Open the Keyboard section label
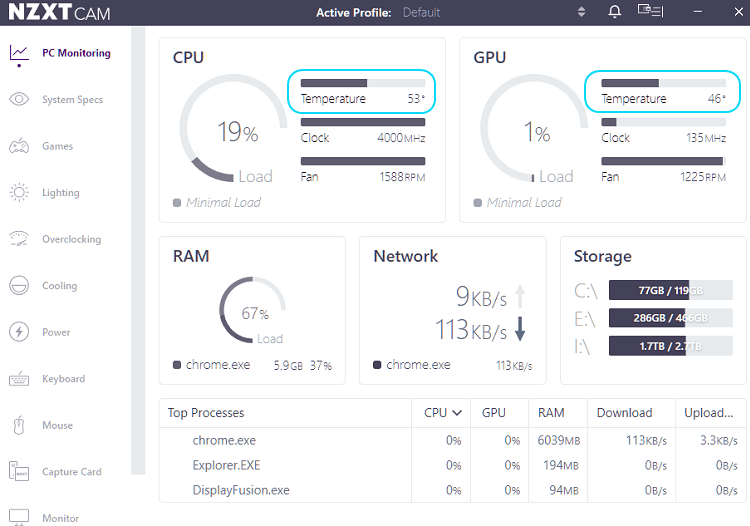 point(64,379)
